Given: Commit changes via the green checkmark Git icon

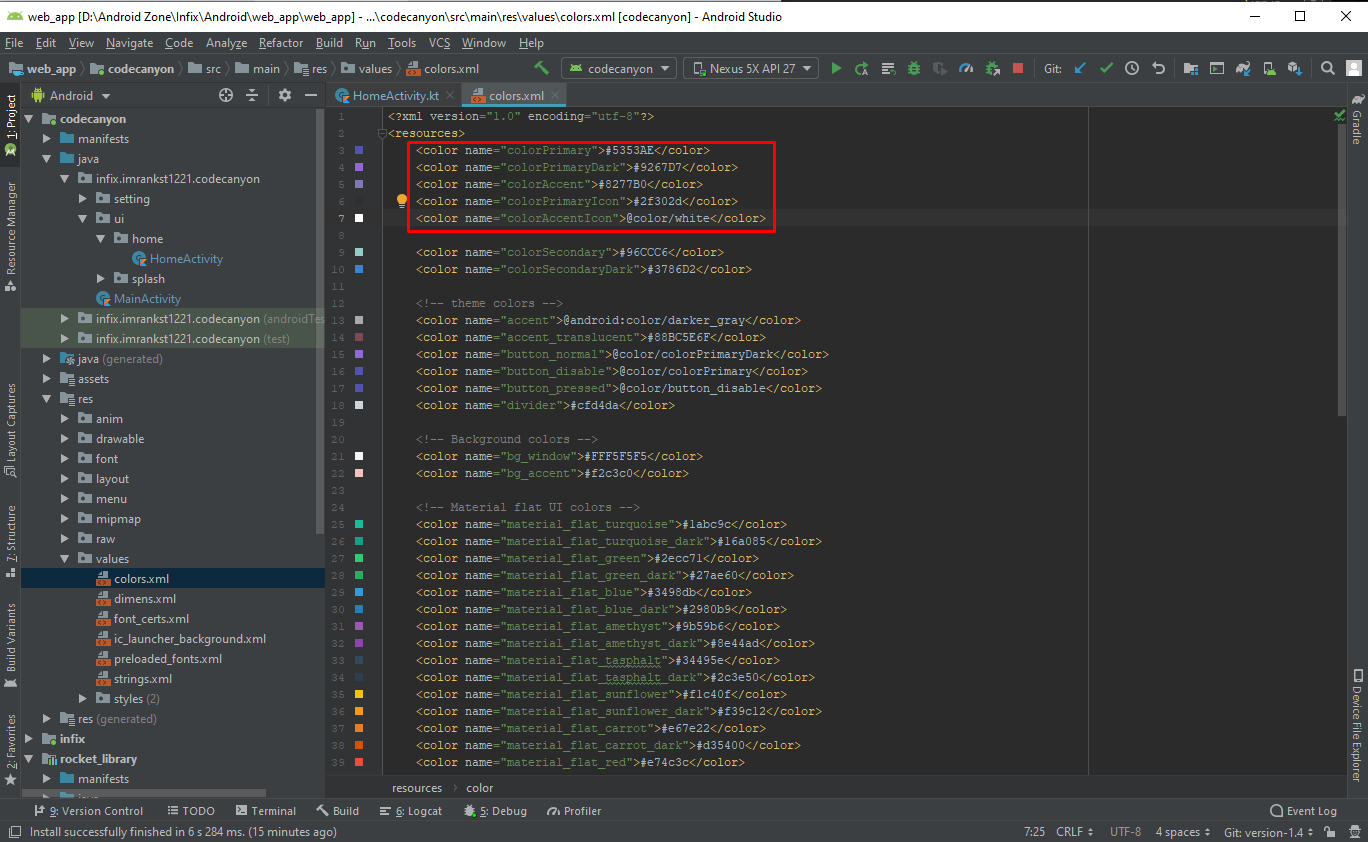Looking at the screenshot, I should (x=1106, y=68).
